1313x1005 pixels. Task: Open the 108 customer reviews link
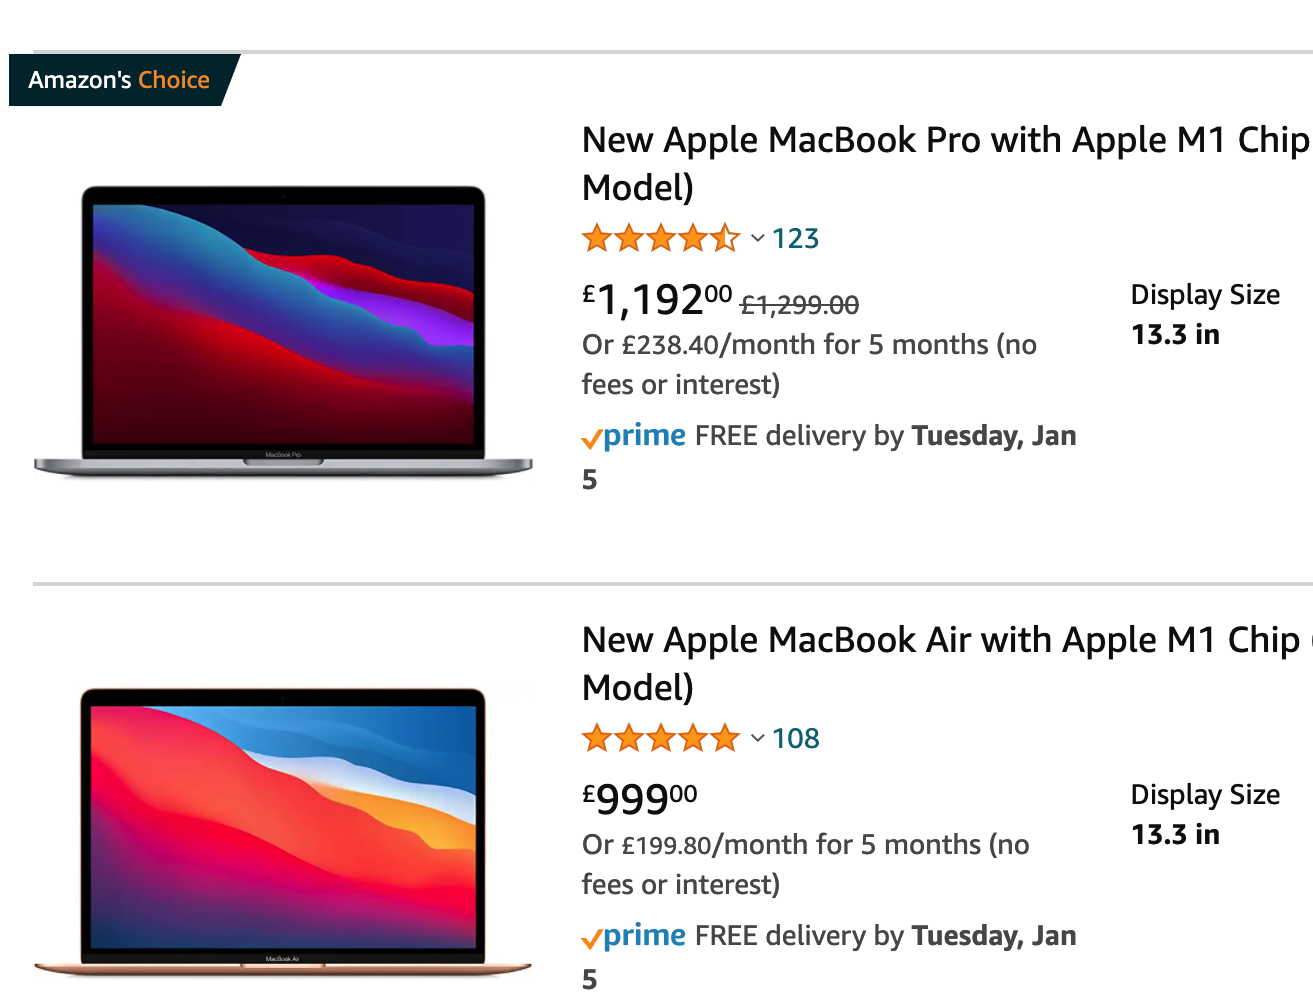click(796, 739)
